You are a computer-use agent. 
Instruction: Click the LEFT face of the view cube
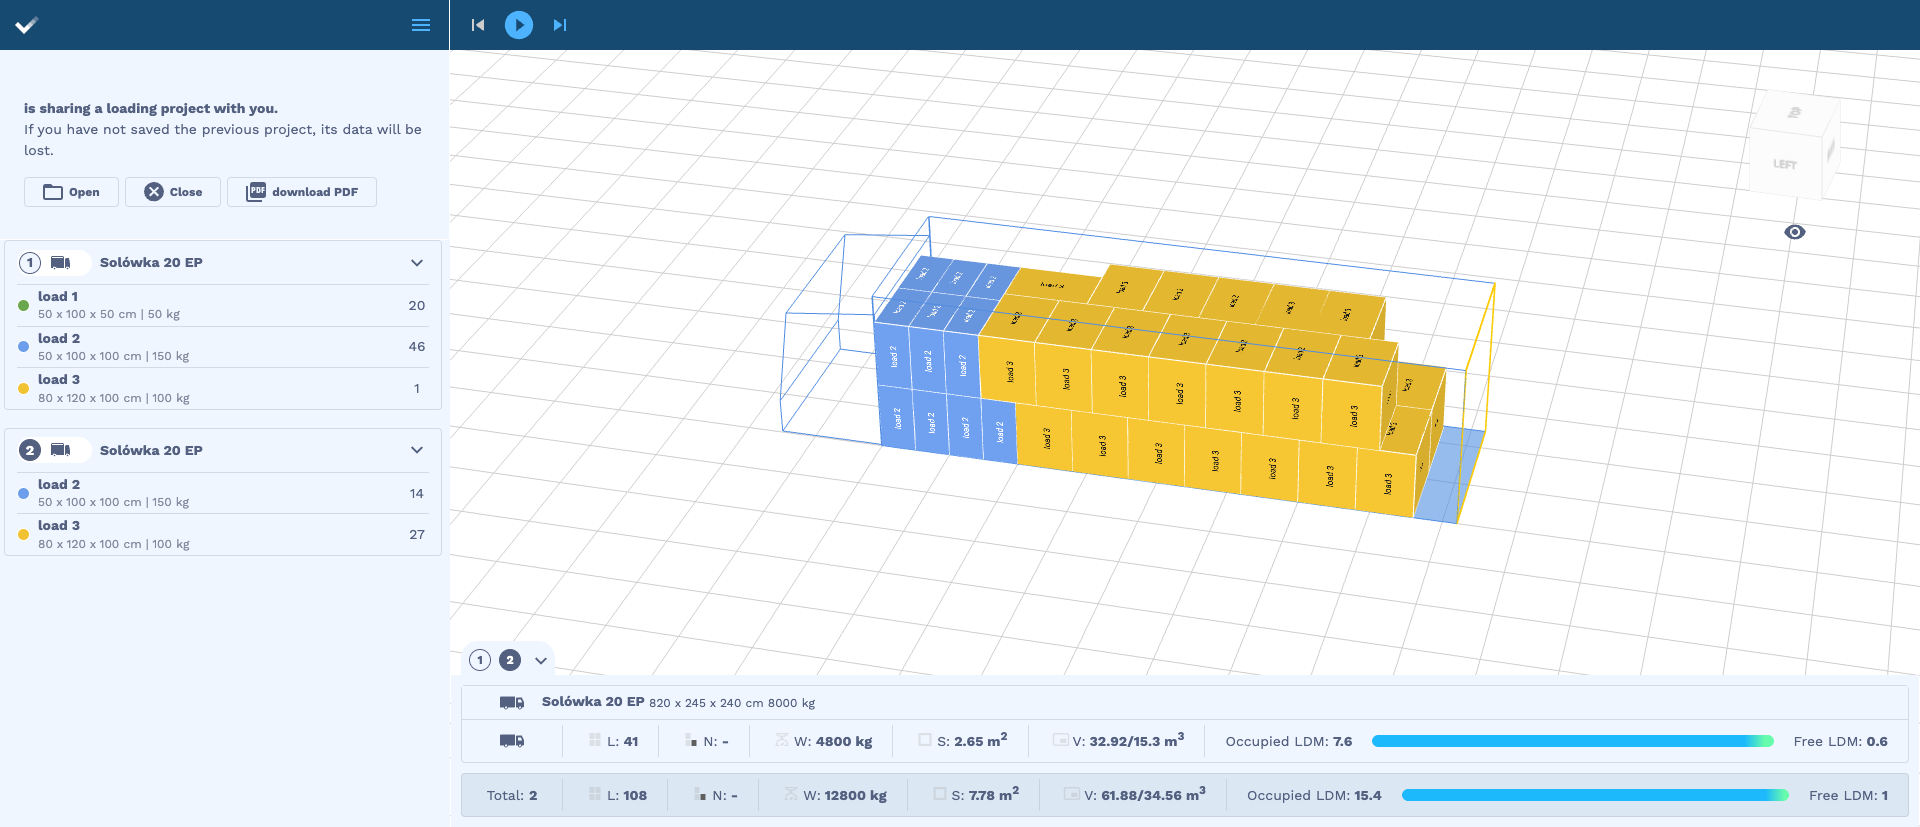pyautogui.click(x=1786, y=163)
